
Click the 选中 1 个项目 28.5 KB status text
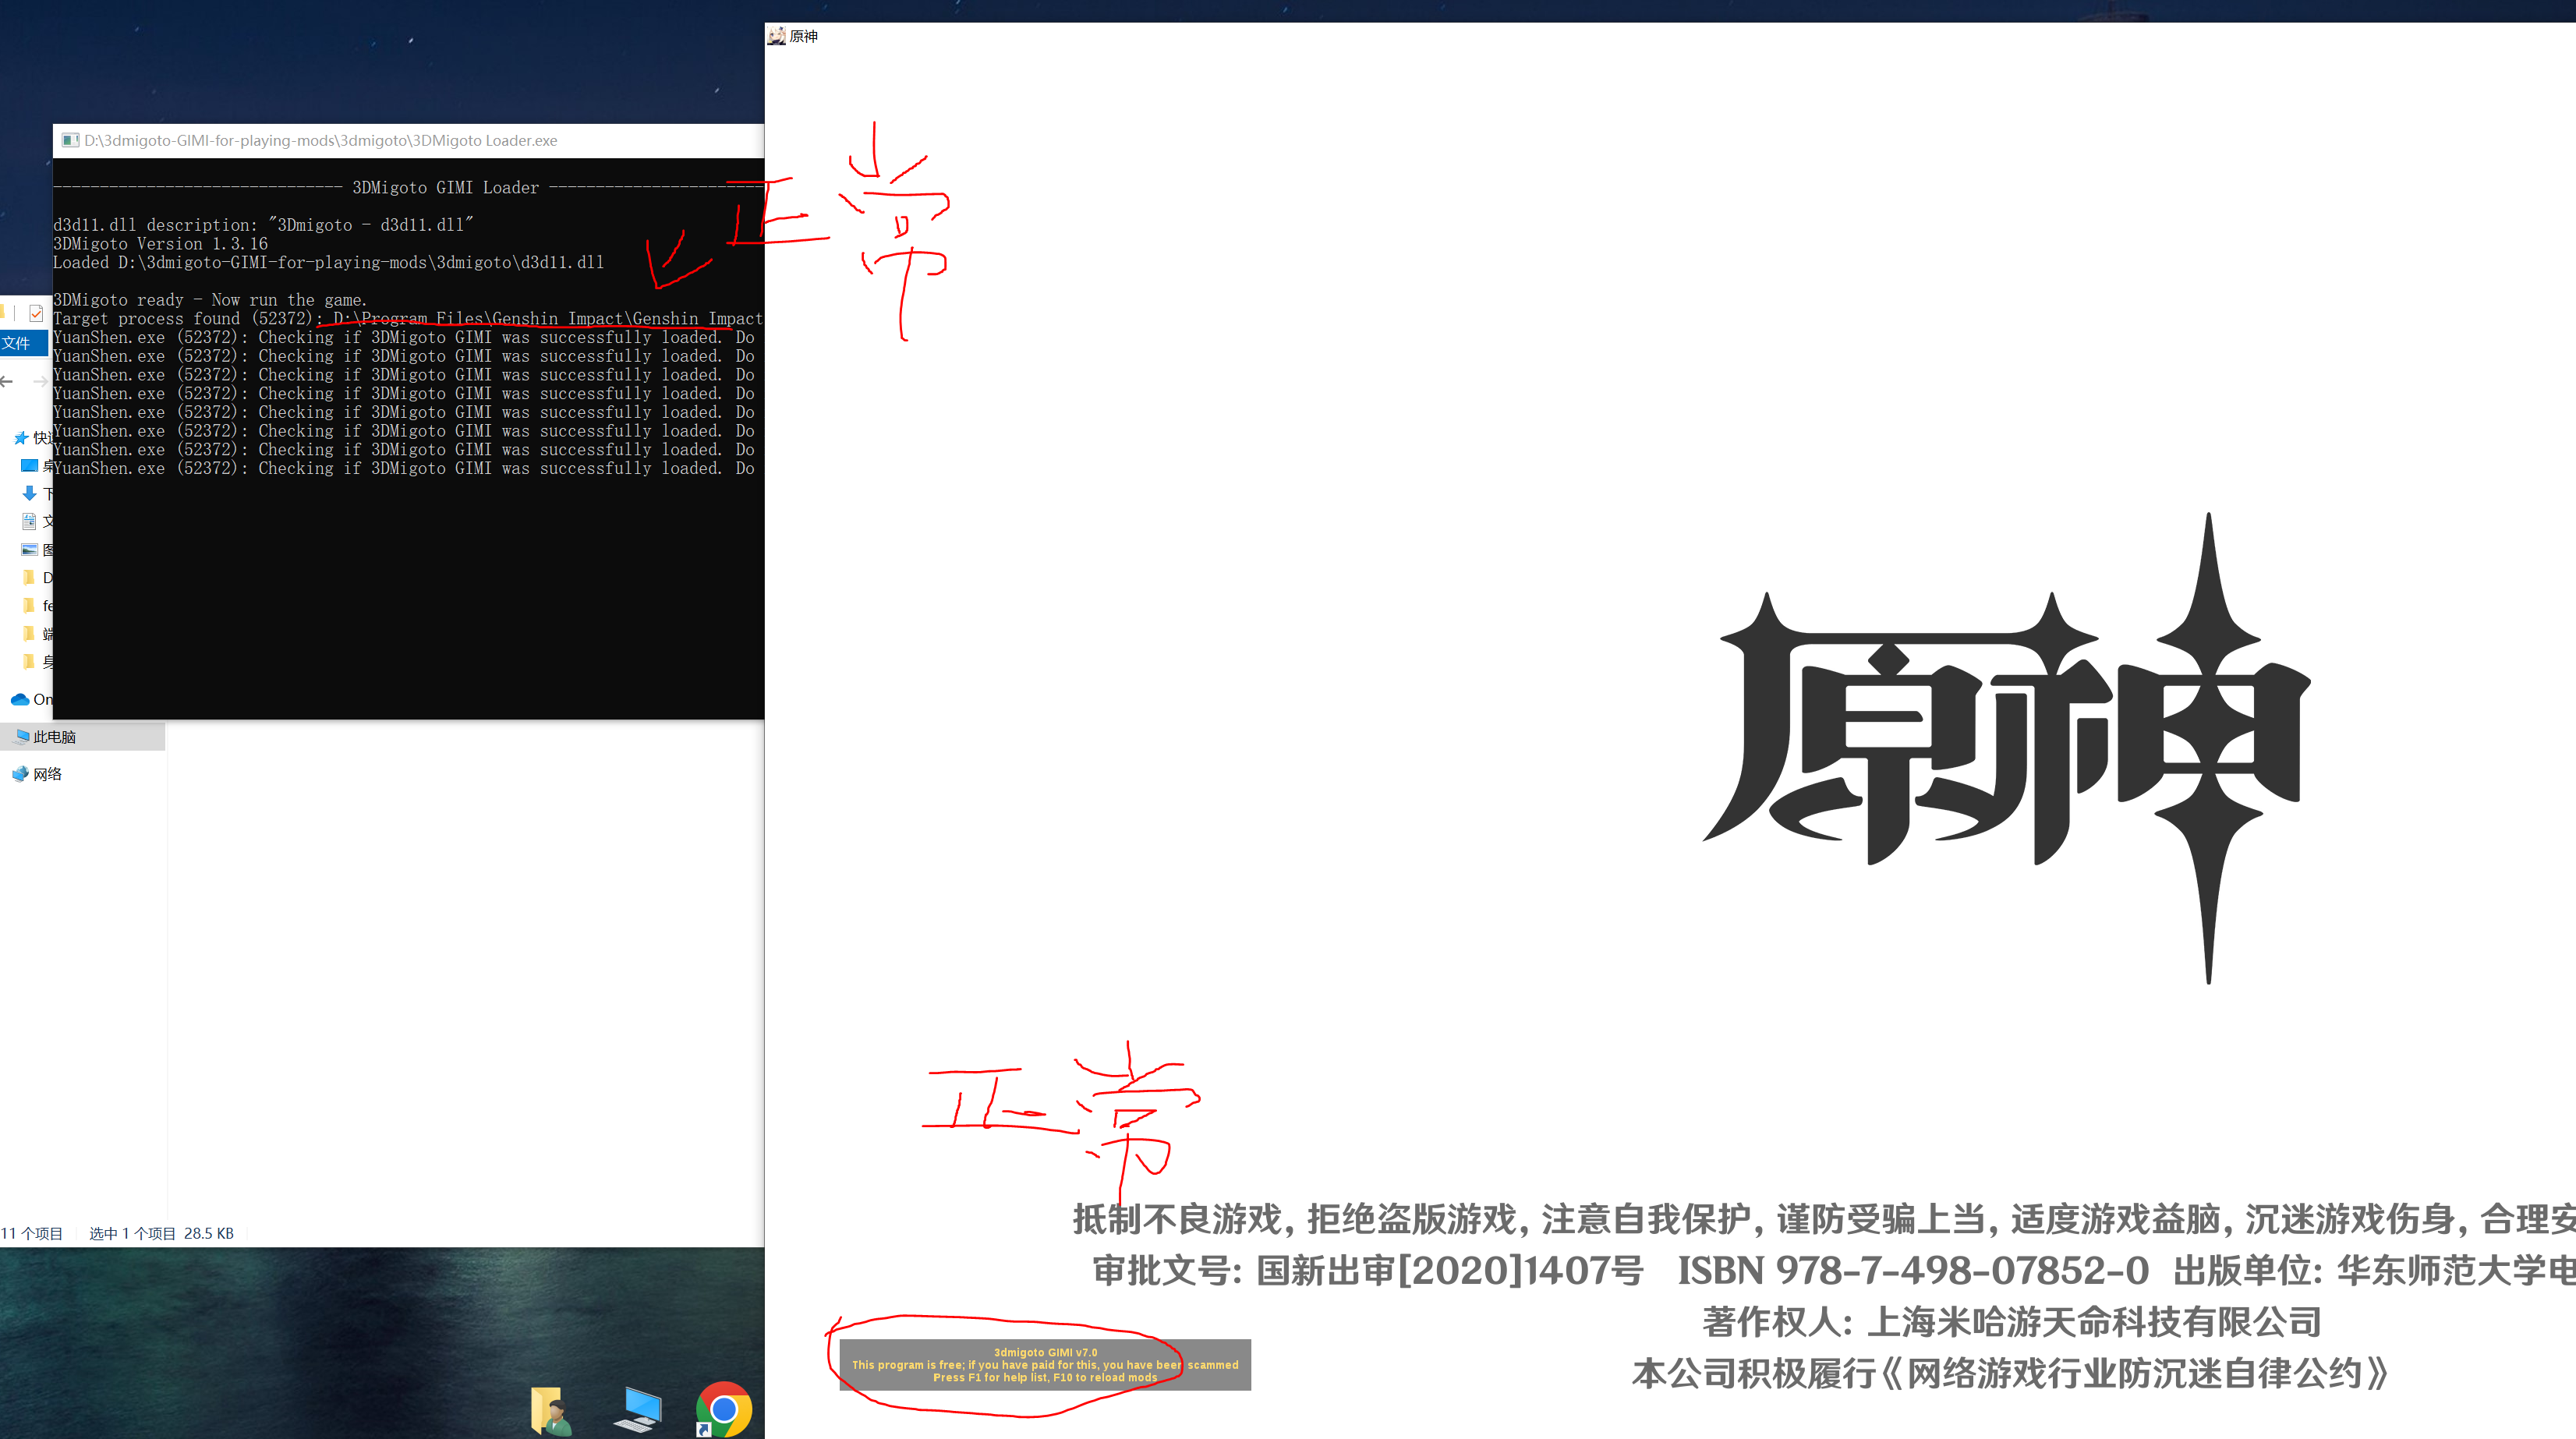point(161,1233)
